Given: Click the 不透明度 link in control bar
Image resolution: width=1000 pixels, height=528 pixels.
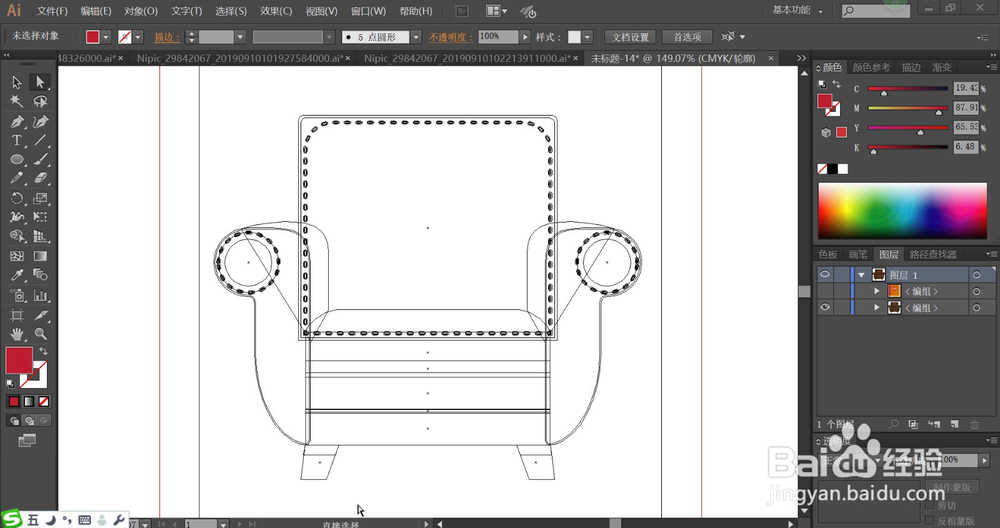Looking at the screenshot, I should [x=450, y=37].
